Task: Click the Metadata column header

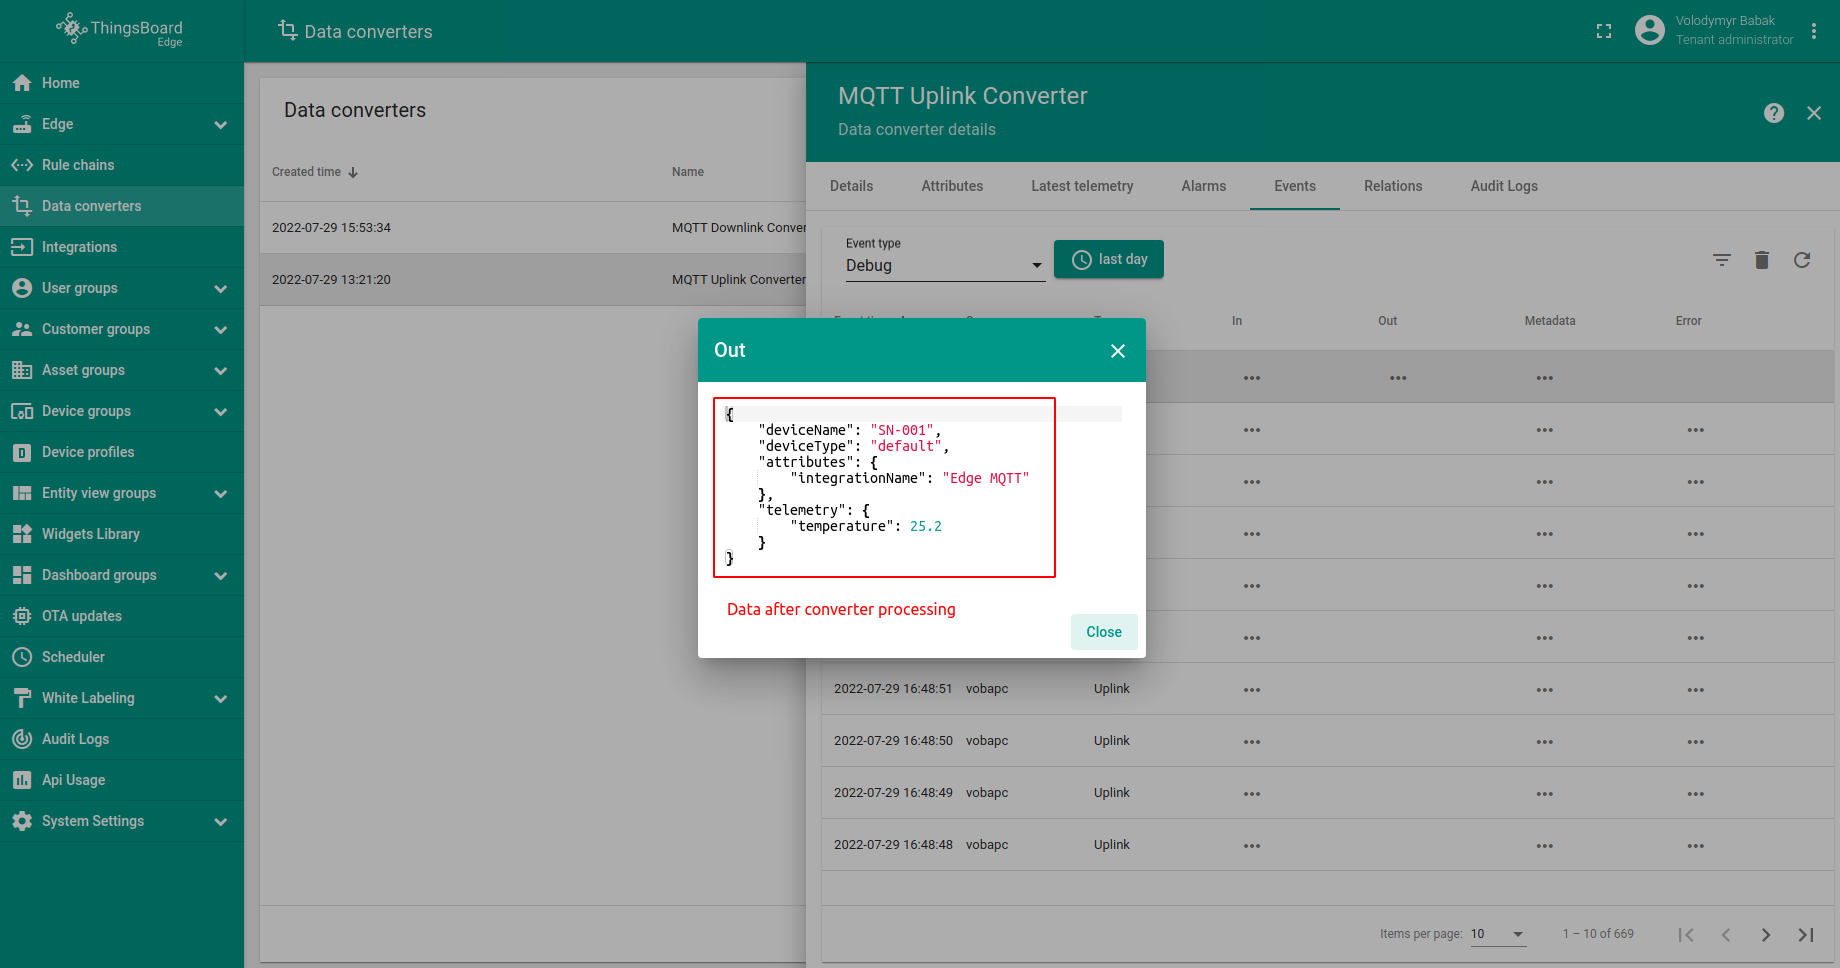Action: point(1550,321)
